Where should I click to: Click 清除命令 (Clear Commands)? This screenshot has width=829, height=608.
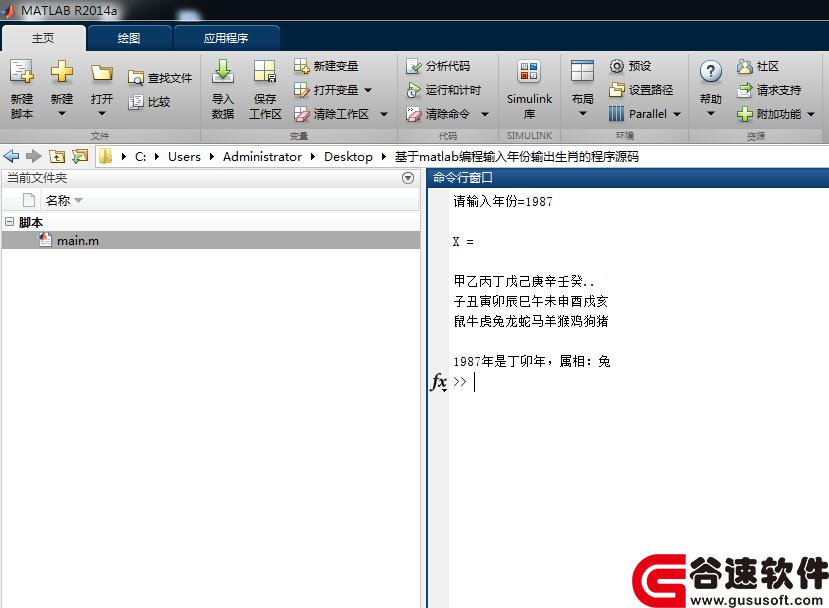click(438, 114)
